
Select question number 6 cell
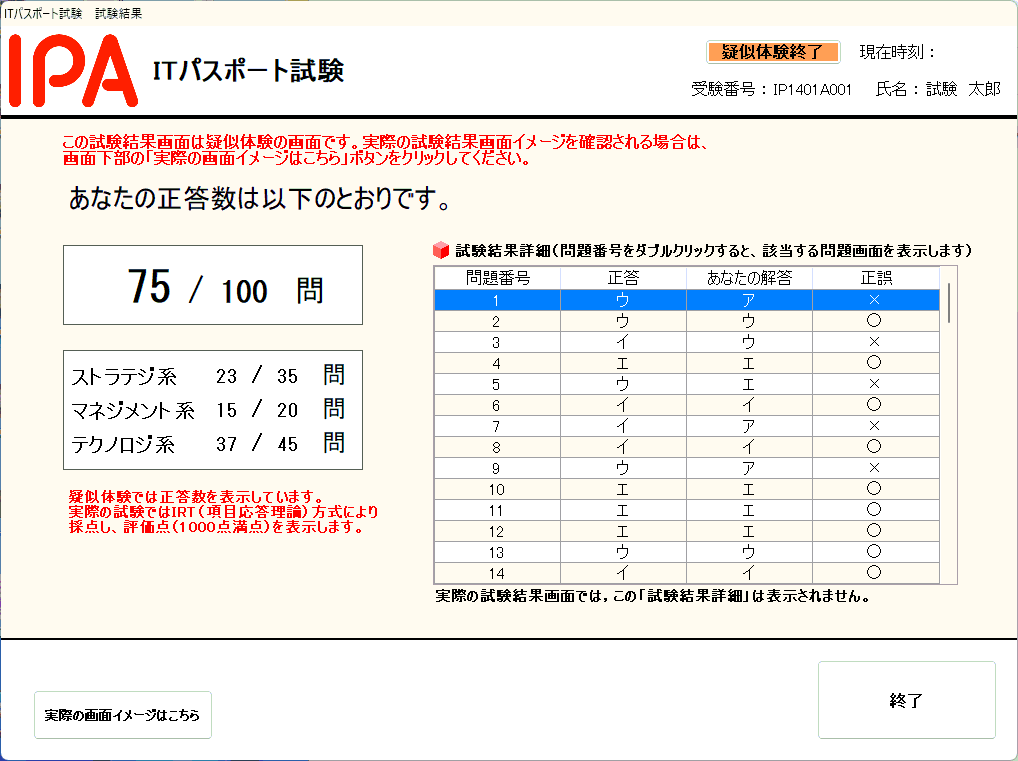point(497,405)
